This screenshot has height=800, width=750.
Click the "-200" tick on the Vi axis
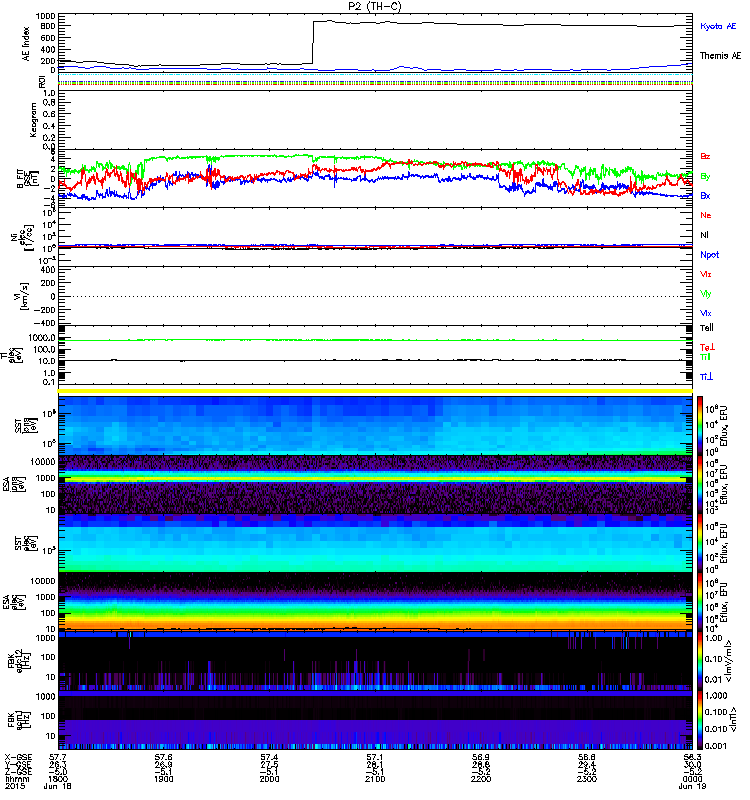tap(44, 310)
